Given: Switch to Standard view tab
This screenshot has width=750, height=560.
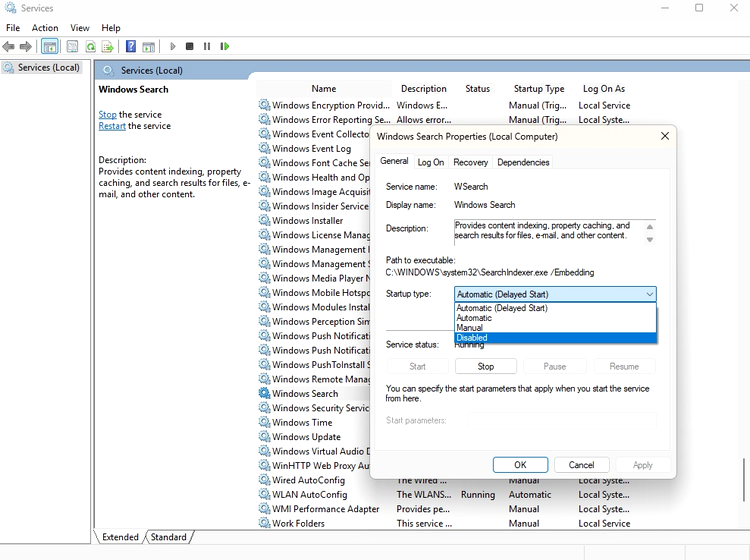Looking at the screenshot, I should pos(168,537).
